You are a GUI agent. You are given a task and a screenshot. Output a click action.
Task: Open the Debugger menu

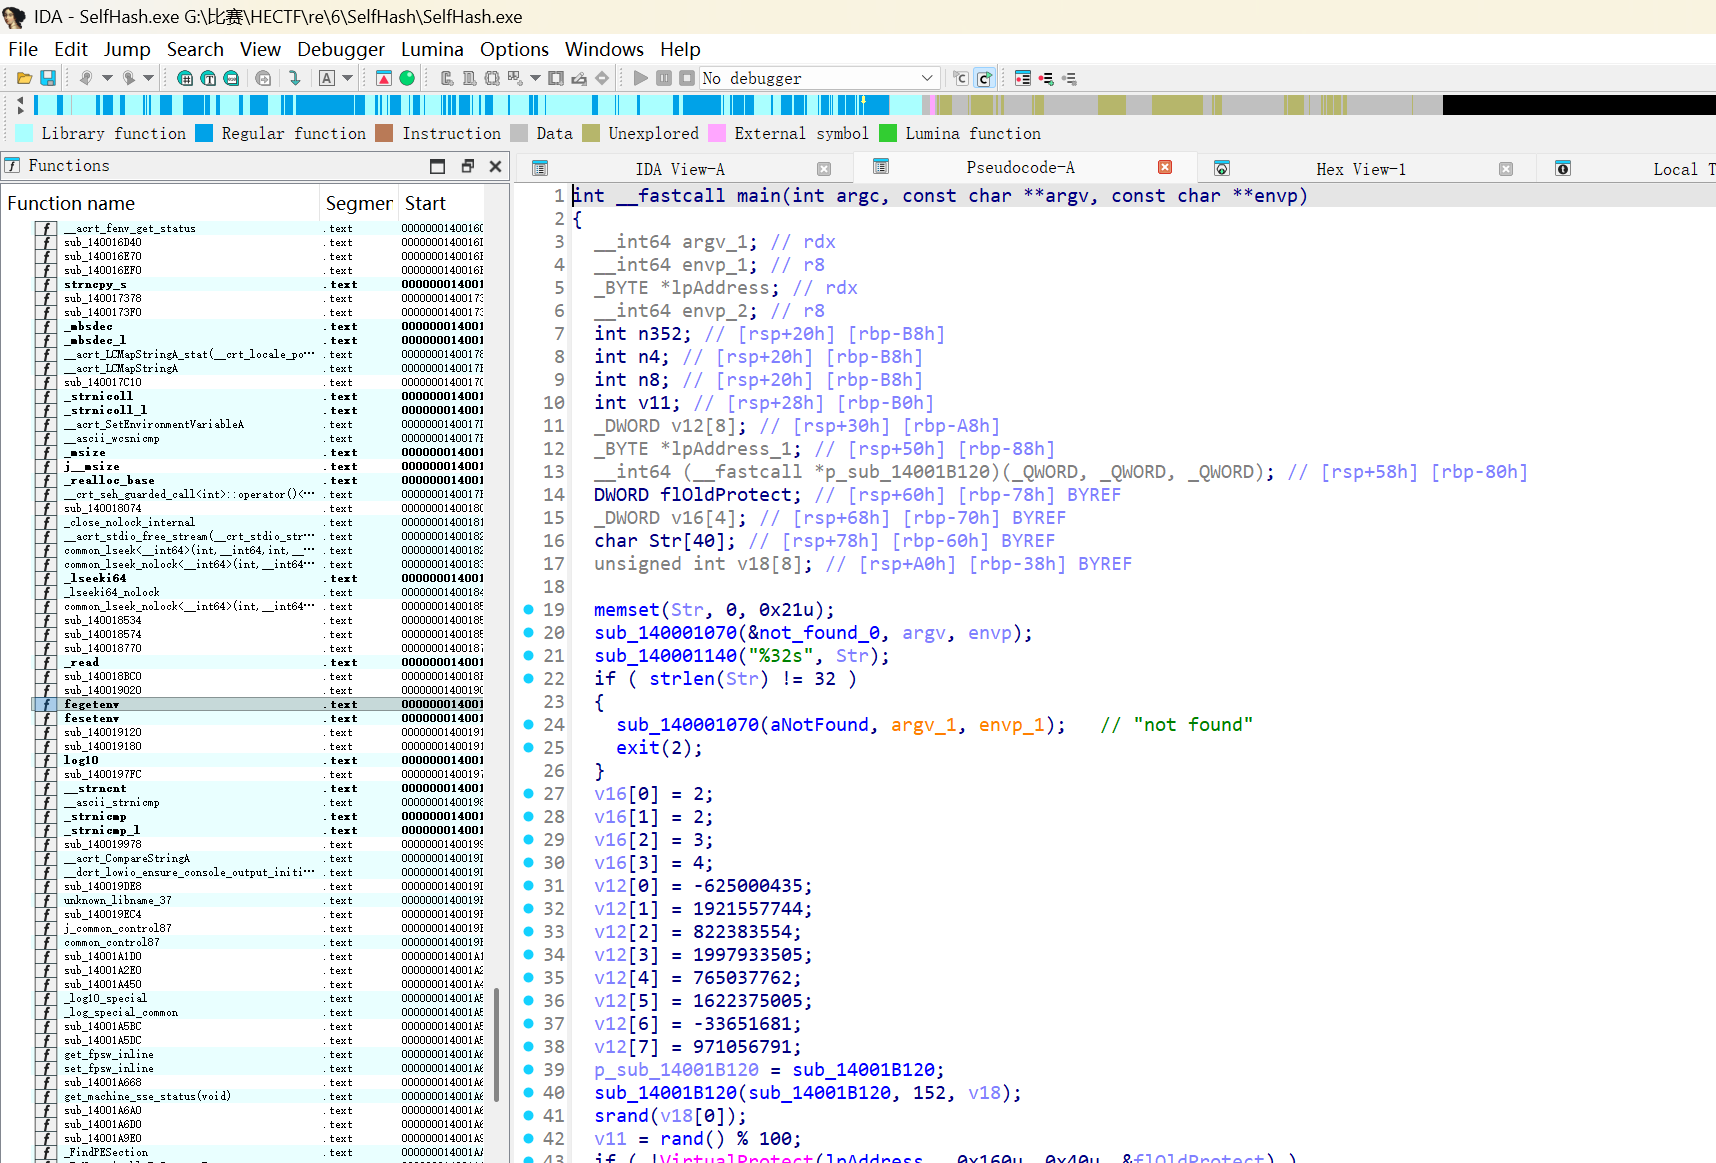[340, 49]
